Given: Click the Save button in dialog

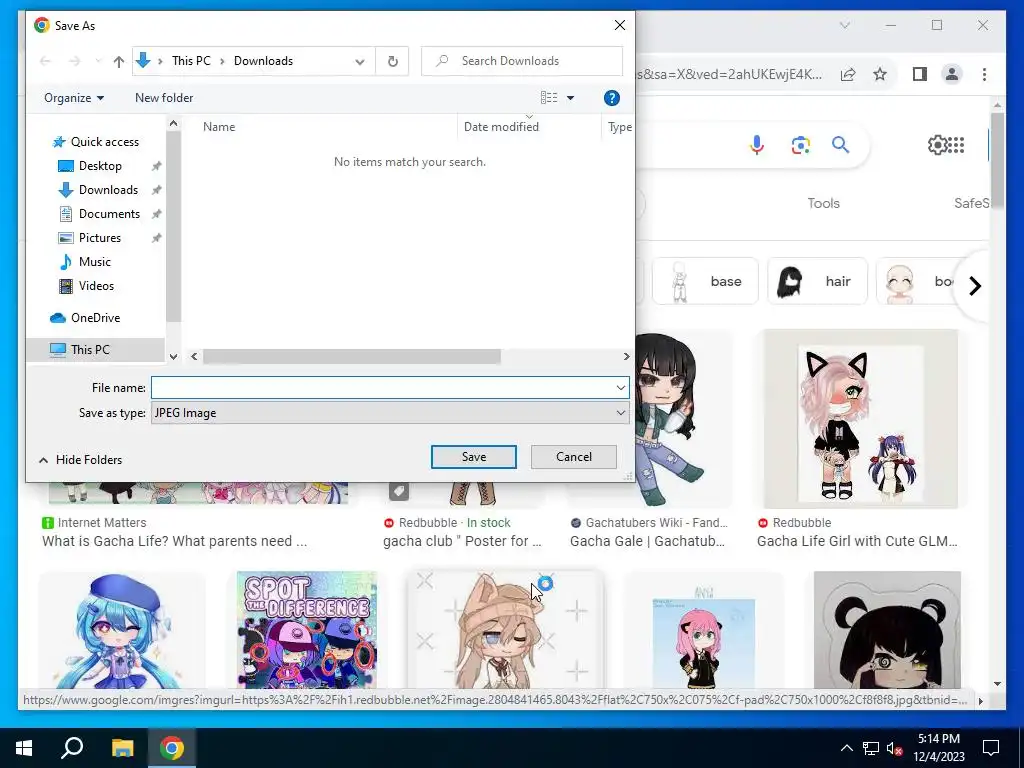Looking at the screenshot, I should [x=473, y=457].
